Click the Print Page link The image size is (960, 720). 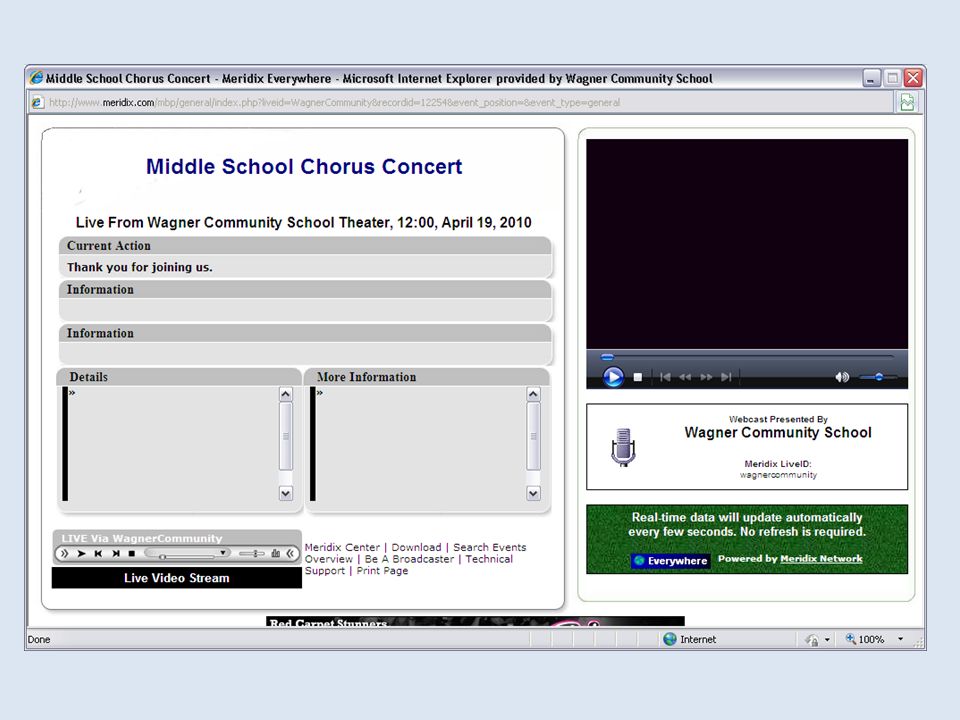click(x=383, y=571)
